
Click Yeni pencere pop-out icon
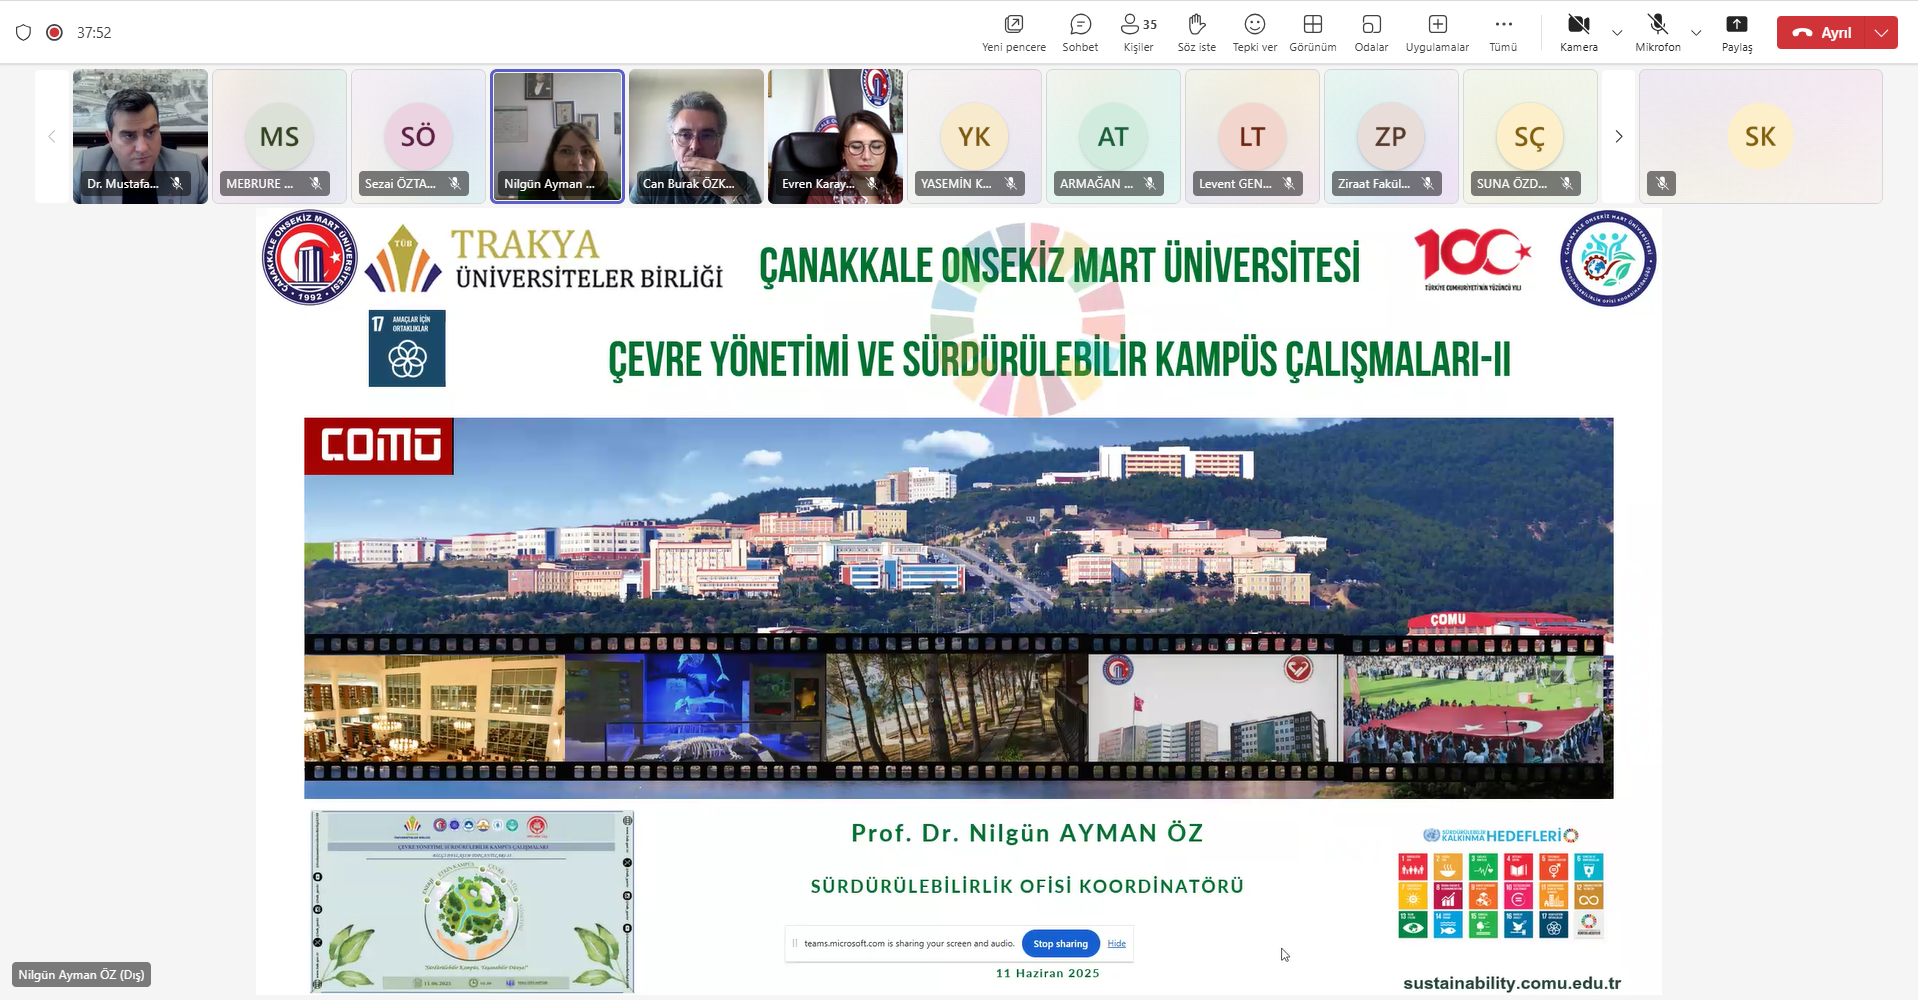click(x=1013, y=32)
